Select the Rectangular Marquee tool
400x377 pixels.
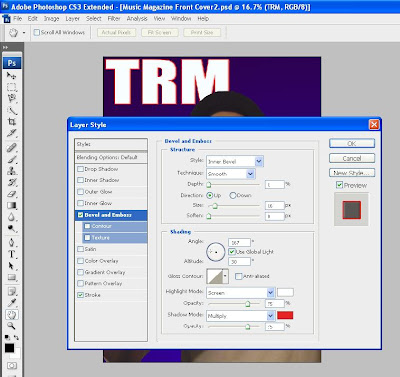point(11,87)
